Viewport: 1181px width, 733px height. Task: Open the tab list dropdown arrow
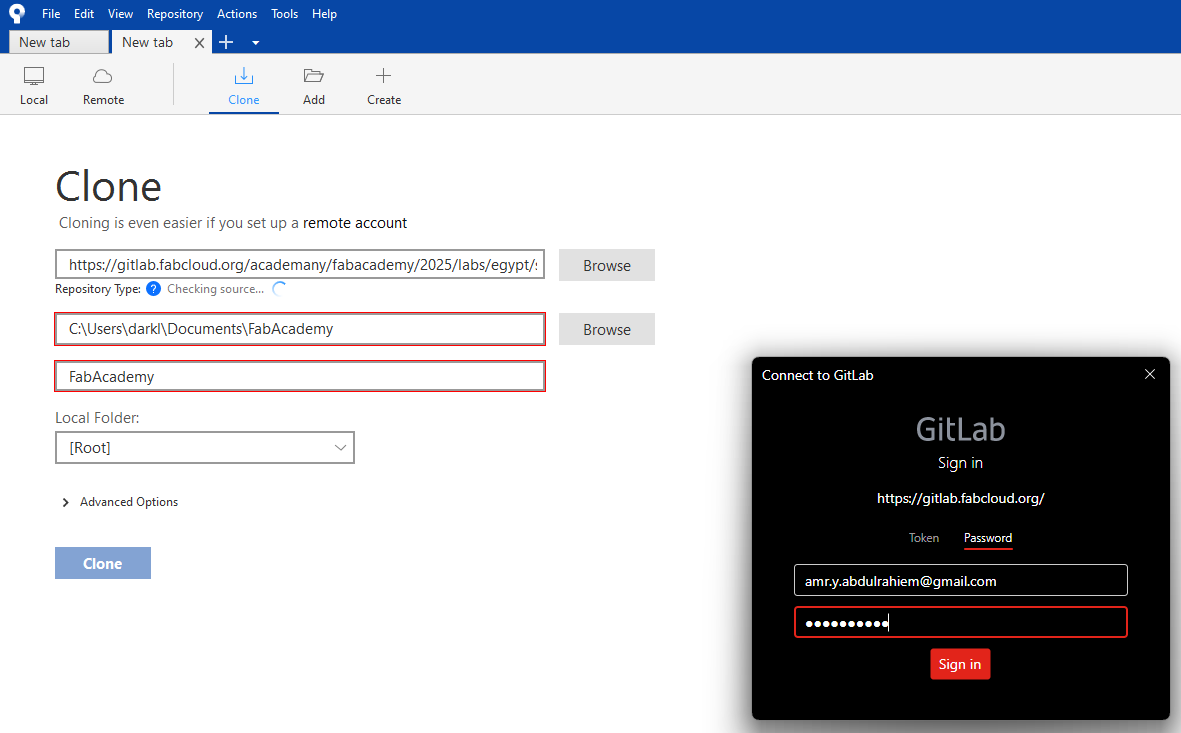(255, 43)
